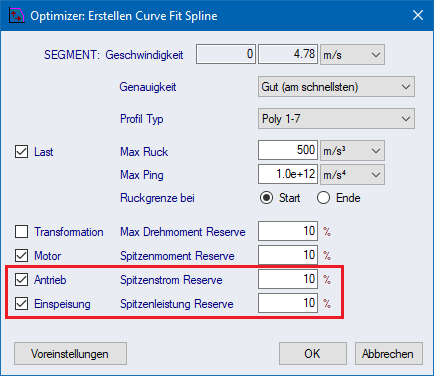Click the Max Ruck value field

(x=288, y=150)
